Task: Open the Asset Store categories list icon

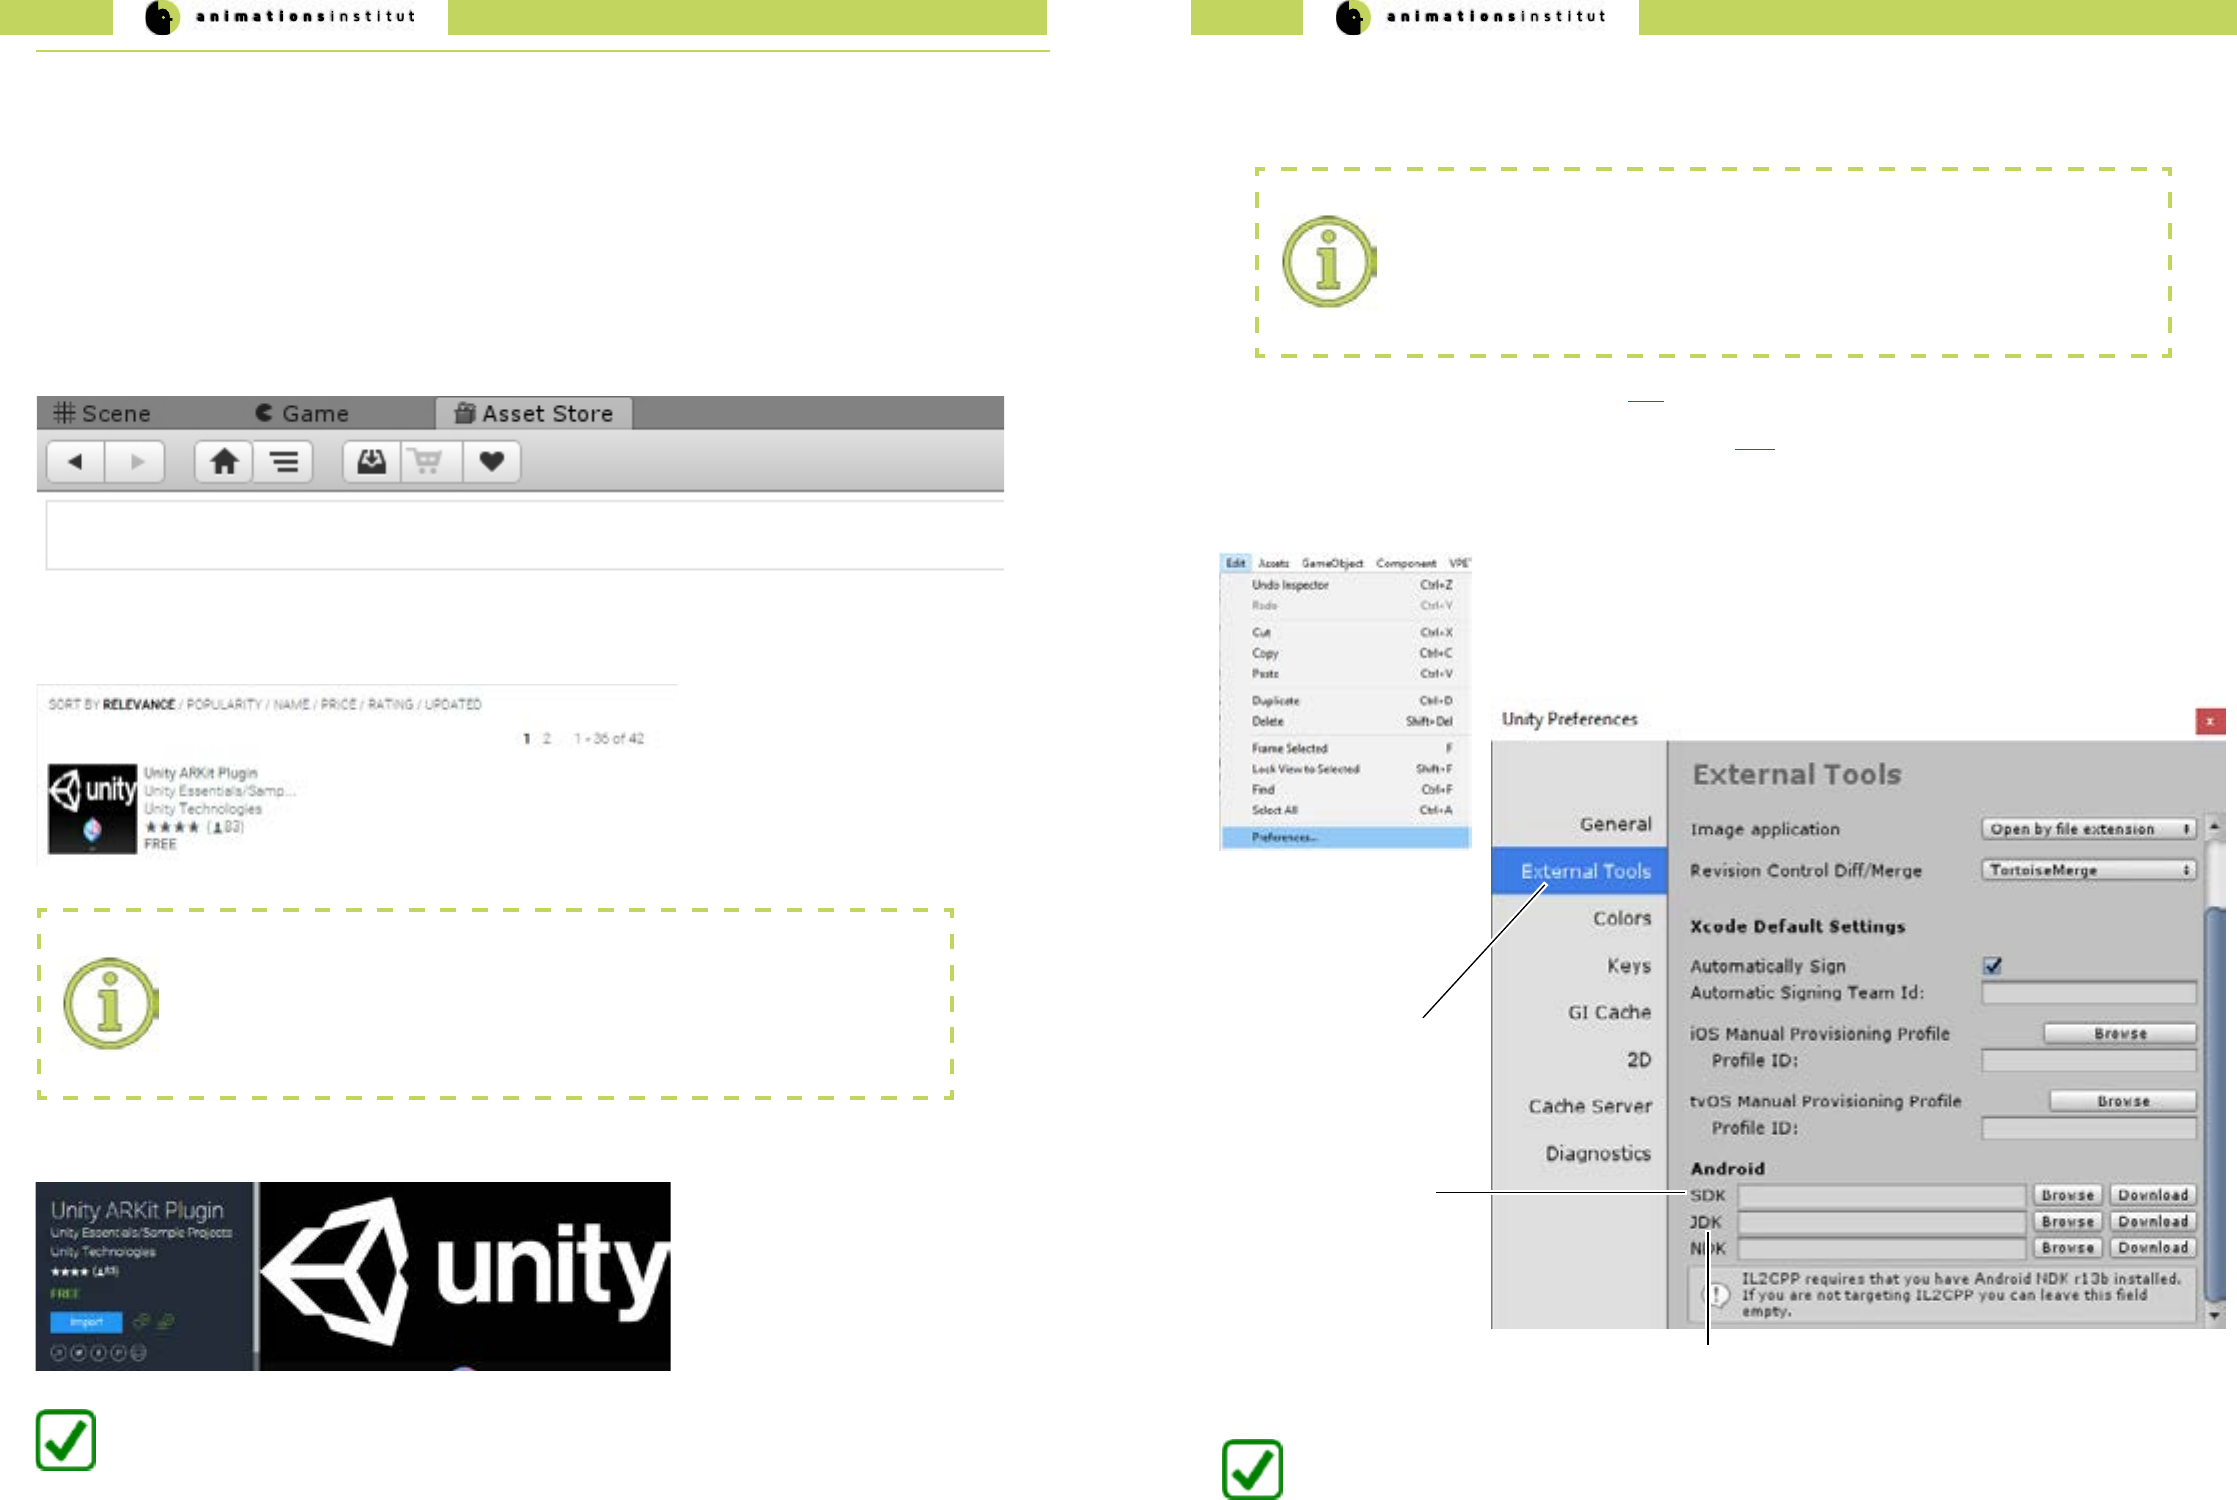Action: point(284,462)
